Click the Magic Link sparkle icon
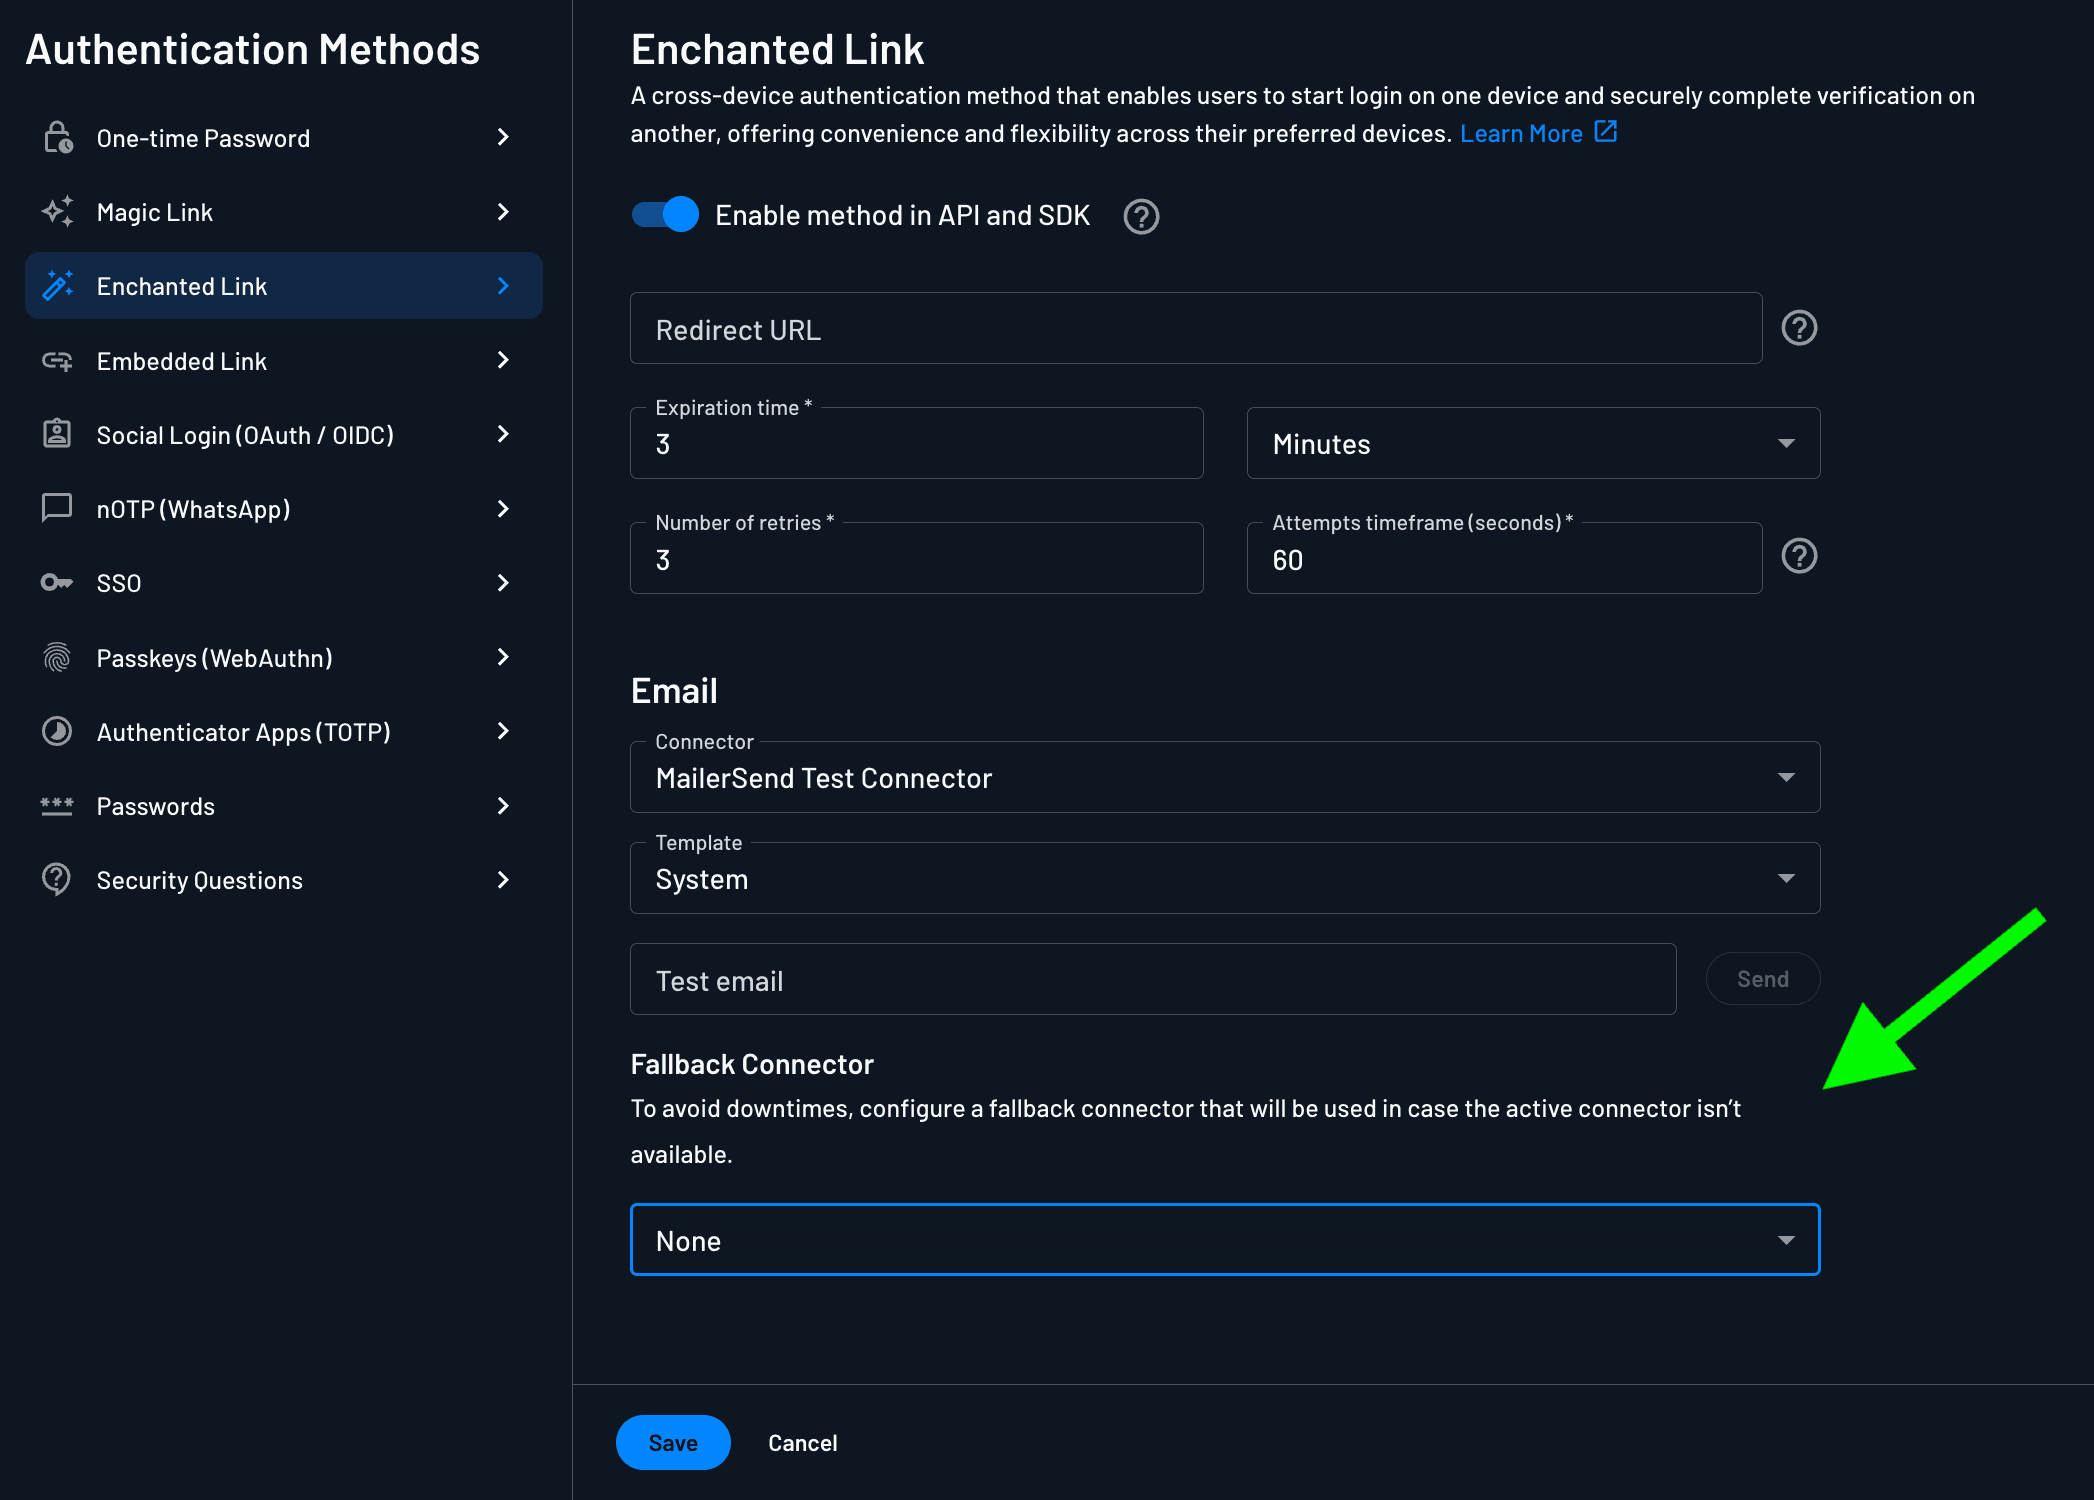Image resolution: width=2094 pixels, height=1500 pixels. point(58,211)
